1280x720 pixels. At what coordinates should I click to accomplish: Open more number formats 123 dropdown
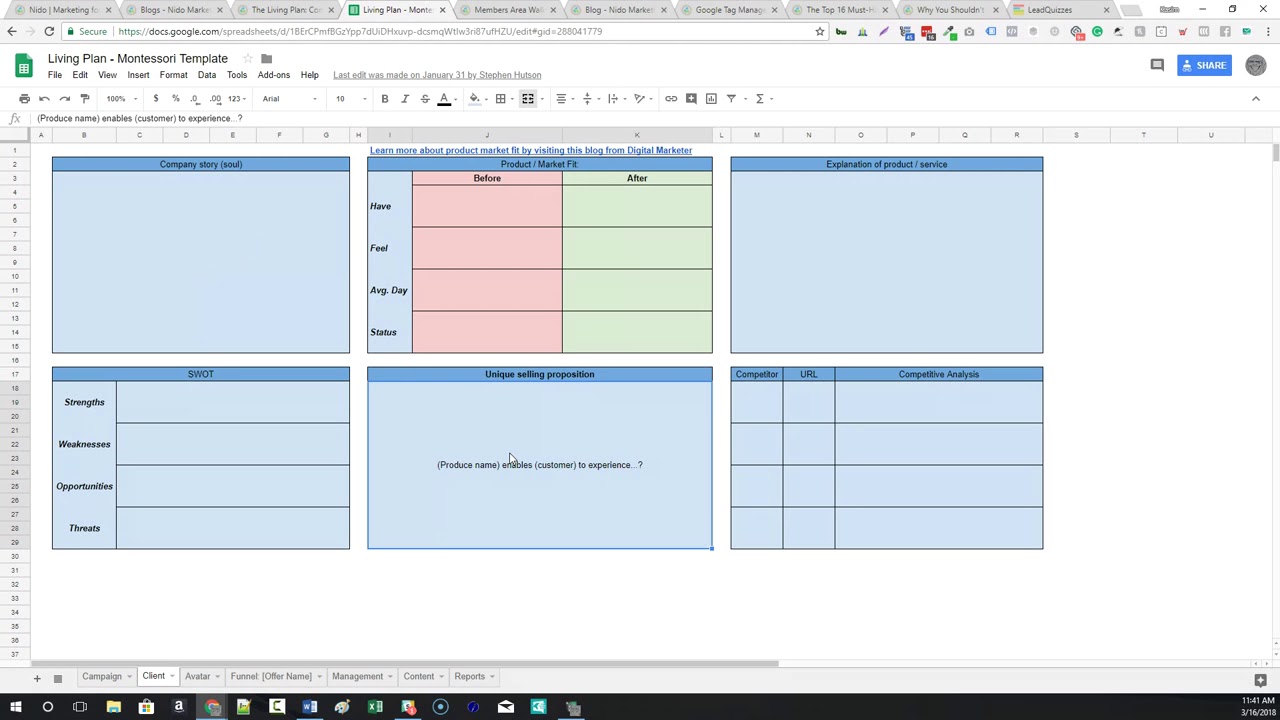coord(236,98)
